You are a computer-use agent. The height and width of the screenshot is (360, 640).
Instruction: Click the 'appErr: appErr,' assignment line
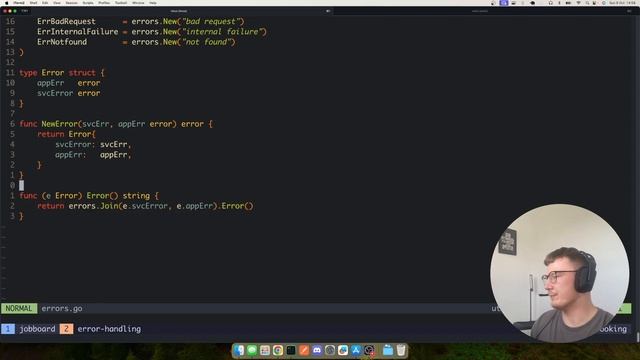tap(93, 155)
